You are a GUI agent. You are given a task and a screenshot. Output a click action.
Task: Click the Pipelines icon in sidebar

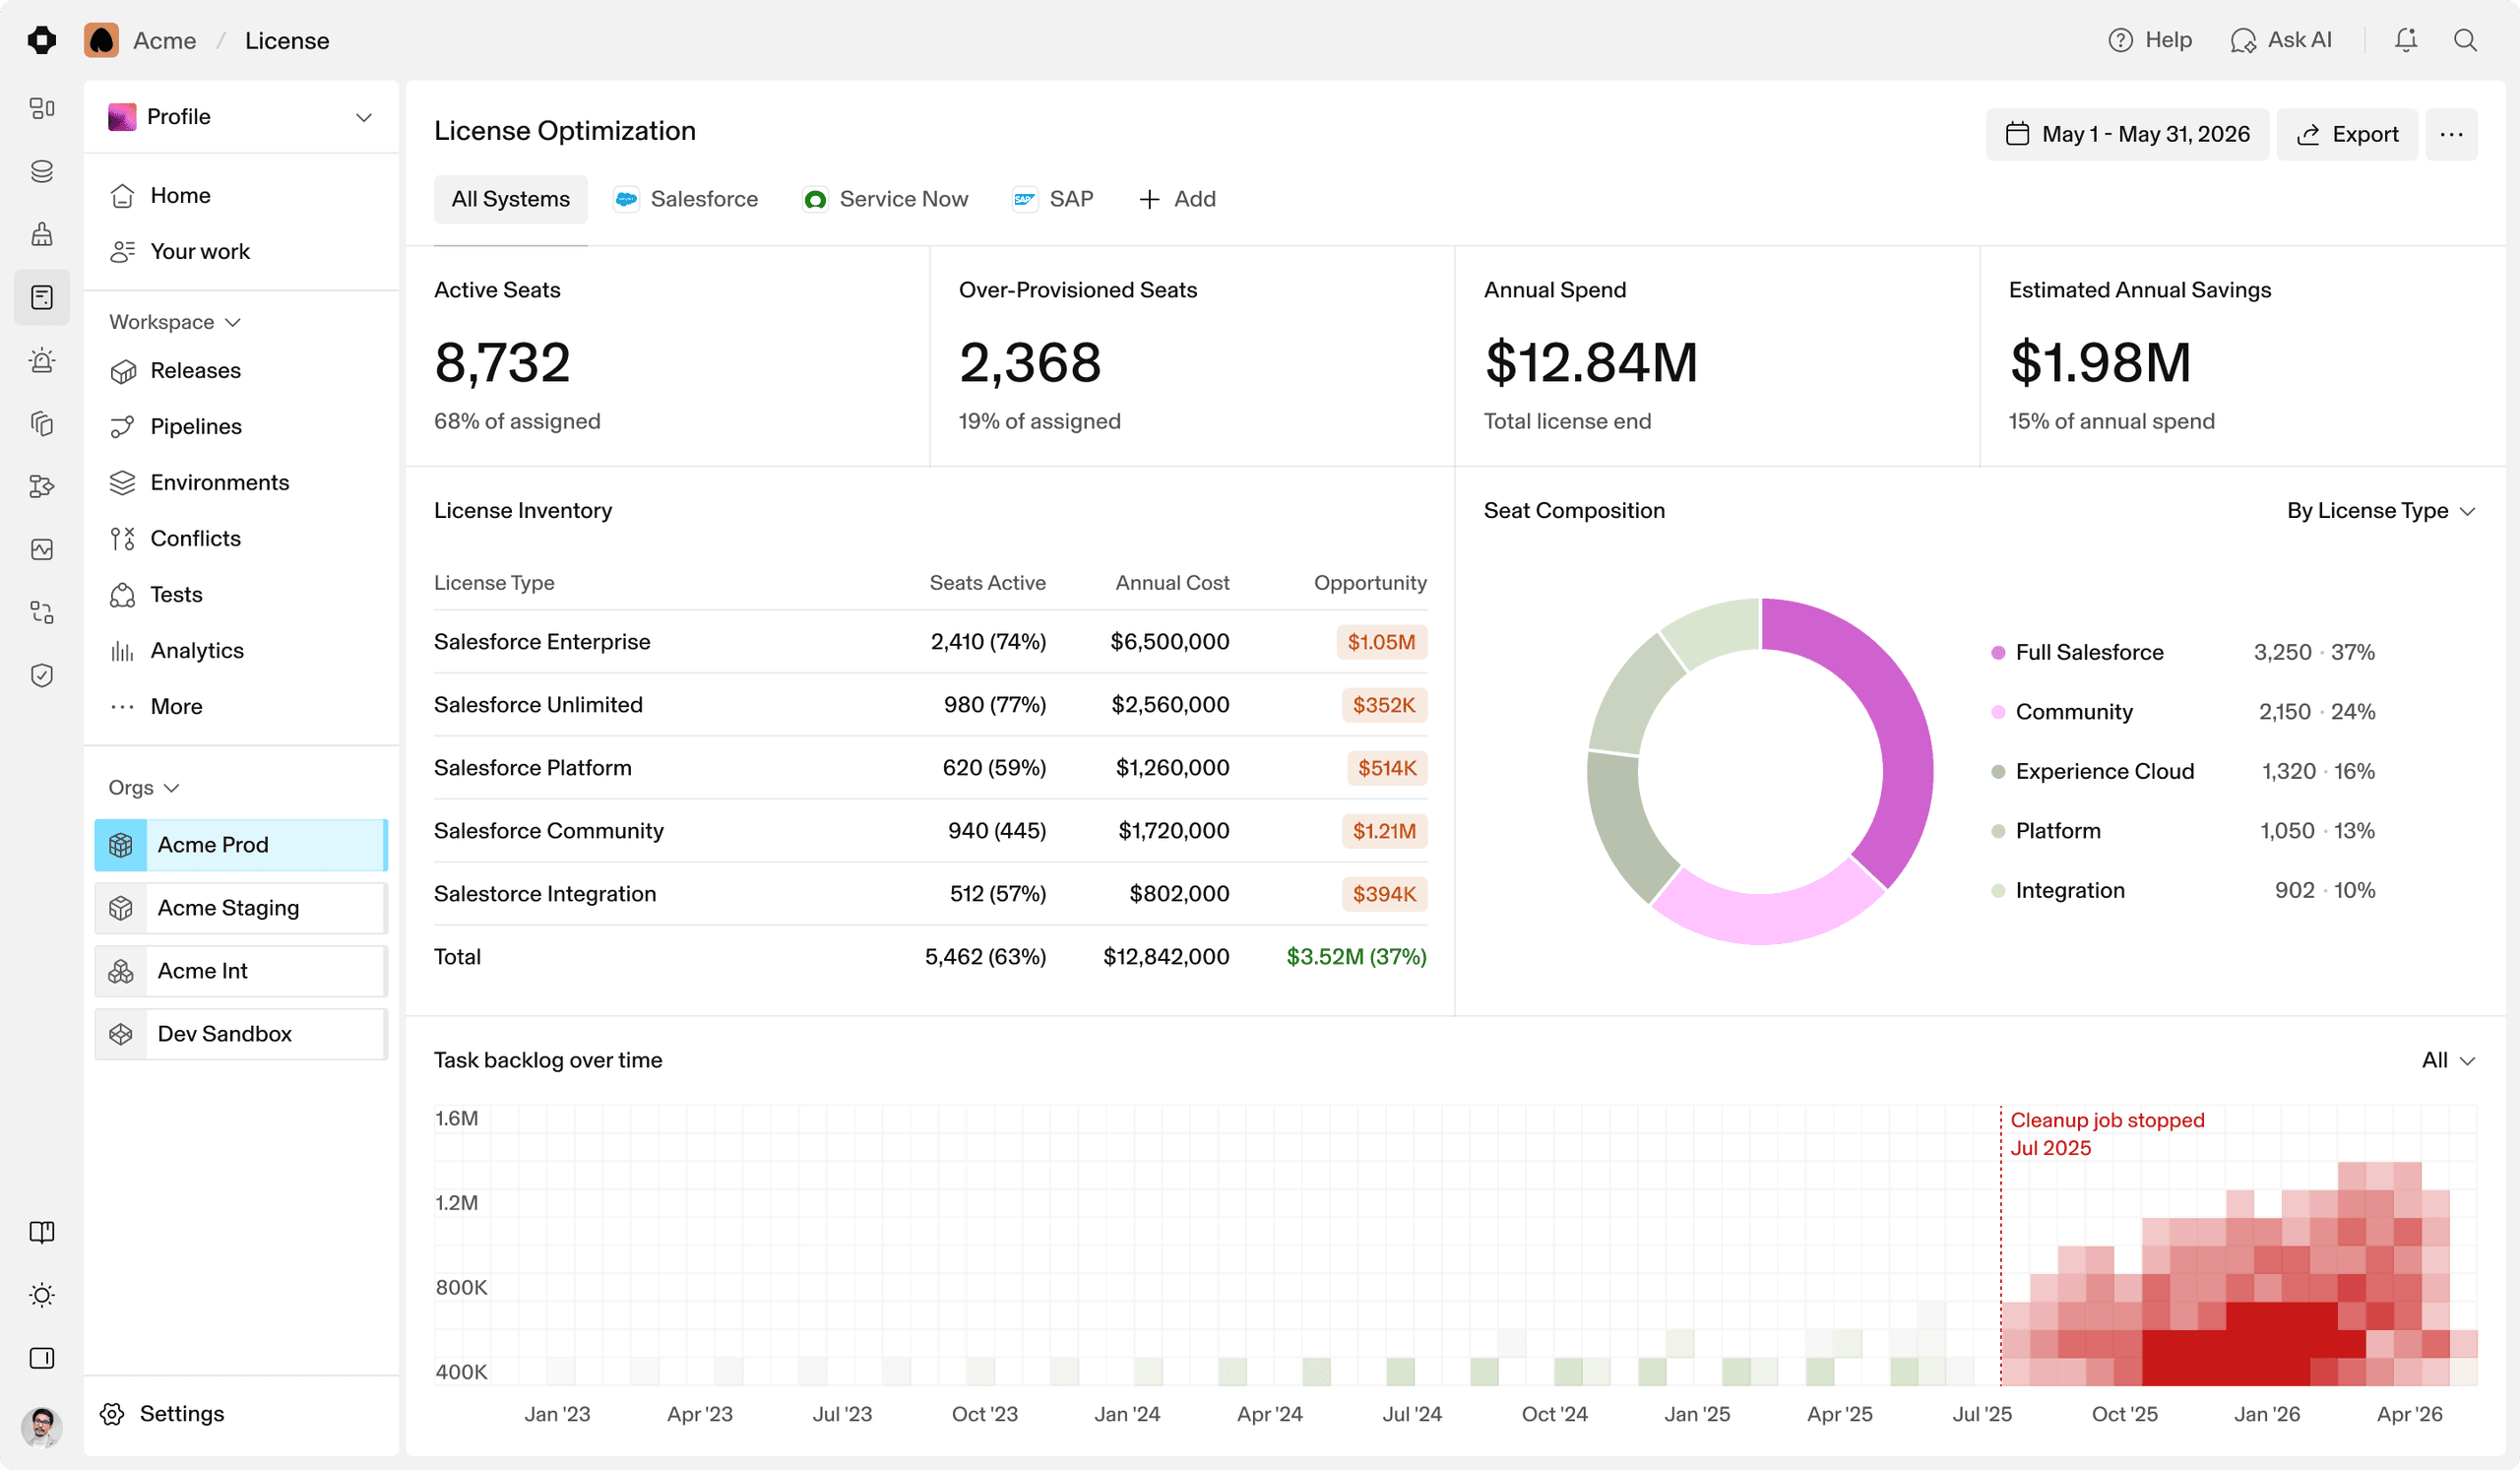coord(122,427)
